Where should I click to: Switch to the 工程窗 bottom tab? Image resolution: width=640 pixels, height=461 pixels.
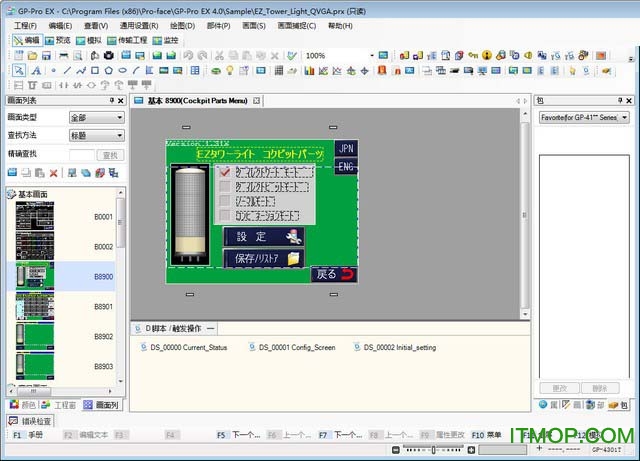59,405
